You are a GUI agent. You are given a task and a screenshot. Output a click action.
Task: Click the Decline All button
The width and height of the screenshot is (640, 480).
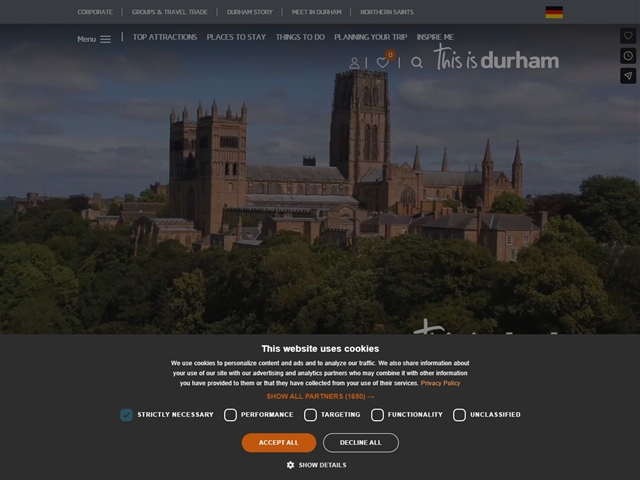point(361,442)
